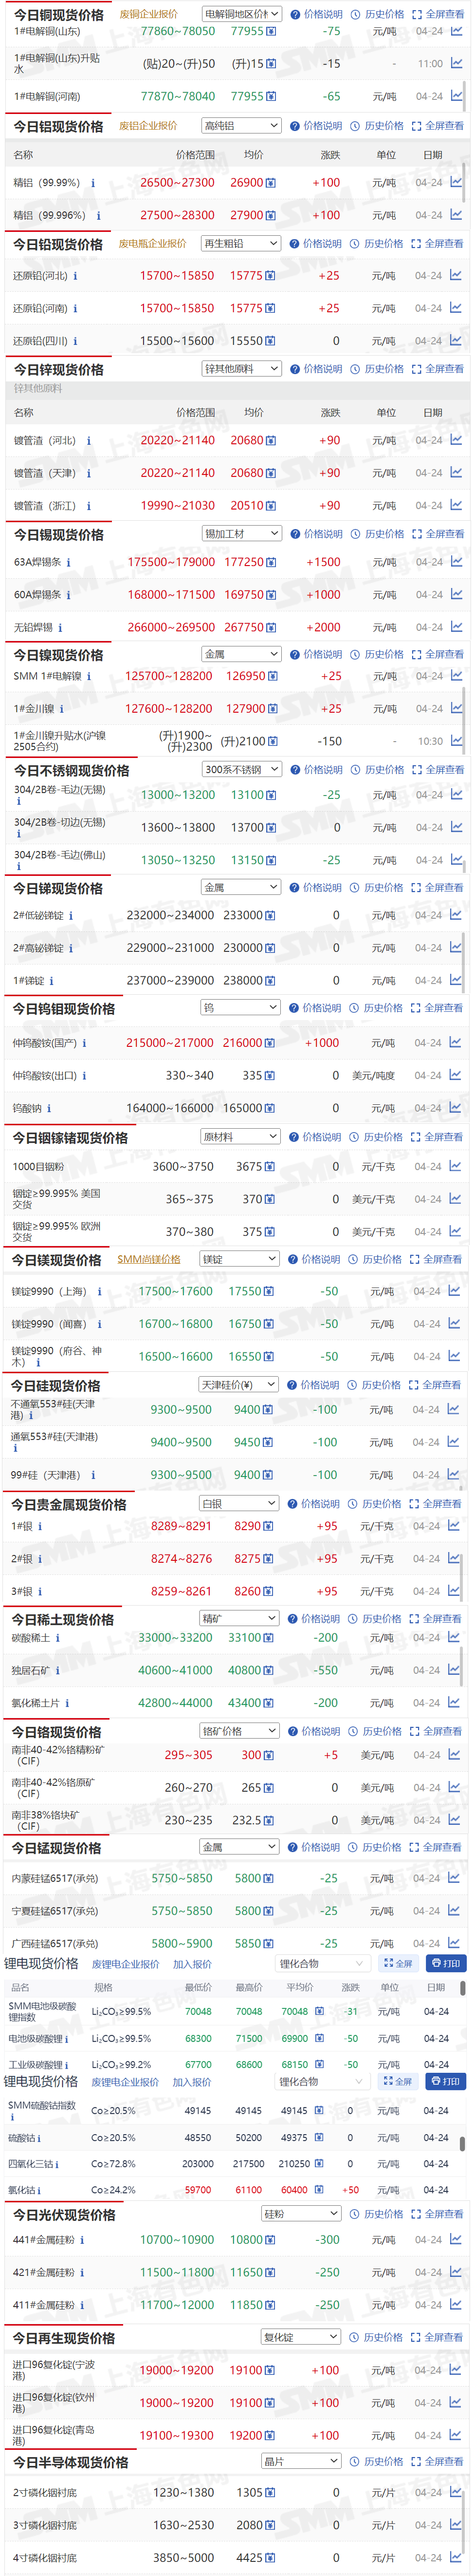Click info icon beside 2#低铋锑锭
This screenshot has height=2576, width=474.
tap(71, 915)
